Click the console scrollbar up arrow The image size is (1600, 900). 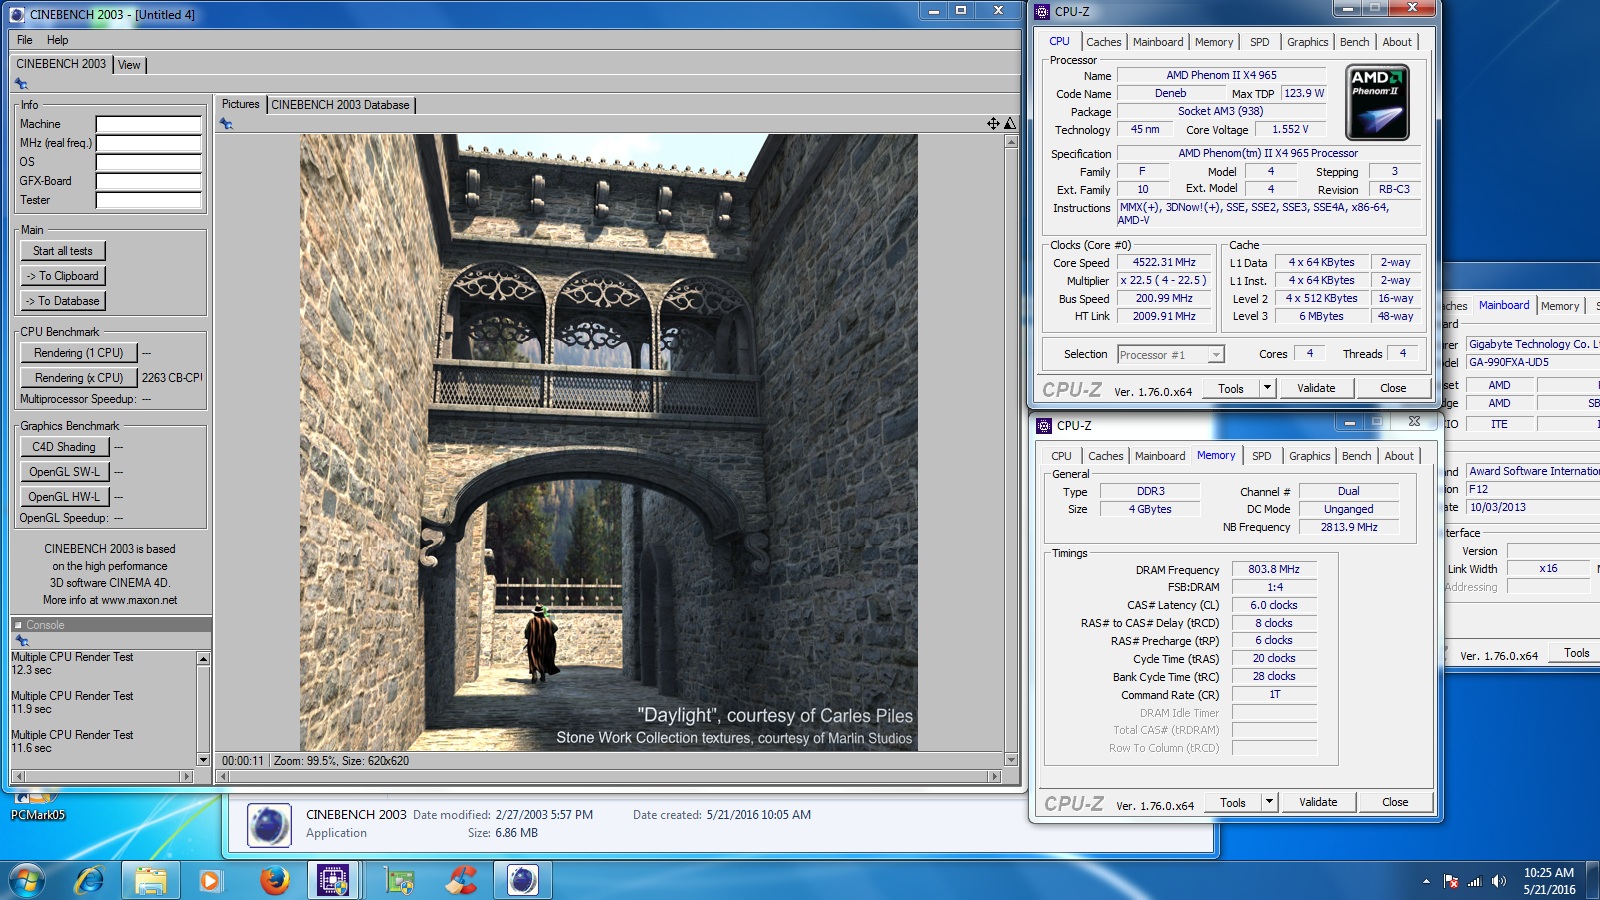(203, 658)
